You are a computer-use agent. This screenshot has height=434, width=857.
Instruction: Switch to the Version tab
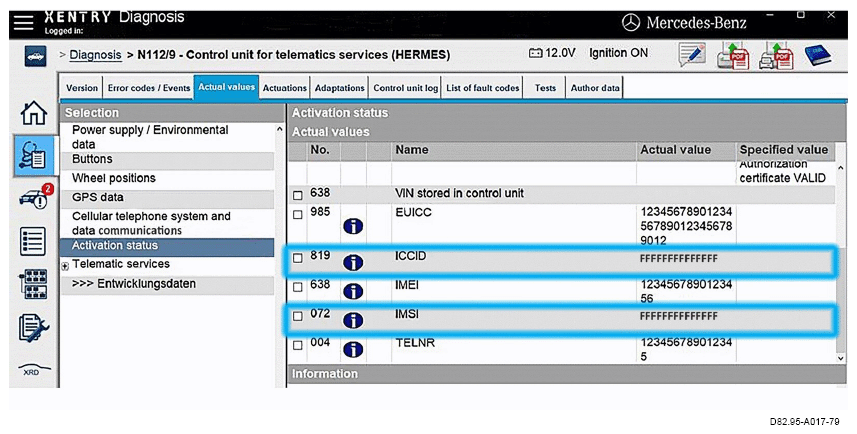81,88
